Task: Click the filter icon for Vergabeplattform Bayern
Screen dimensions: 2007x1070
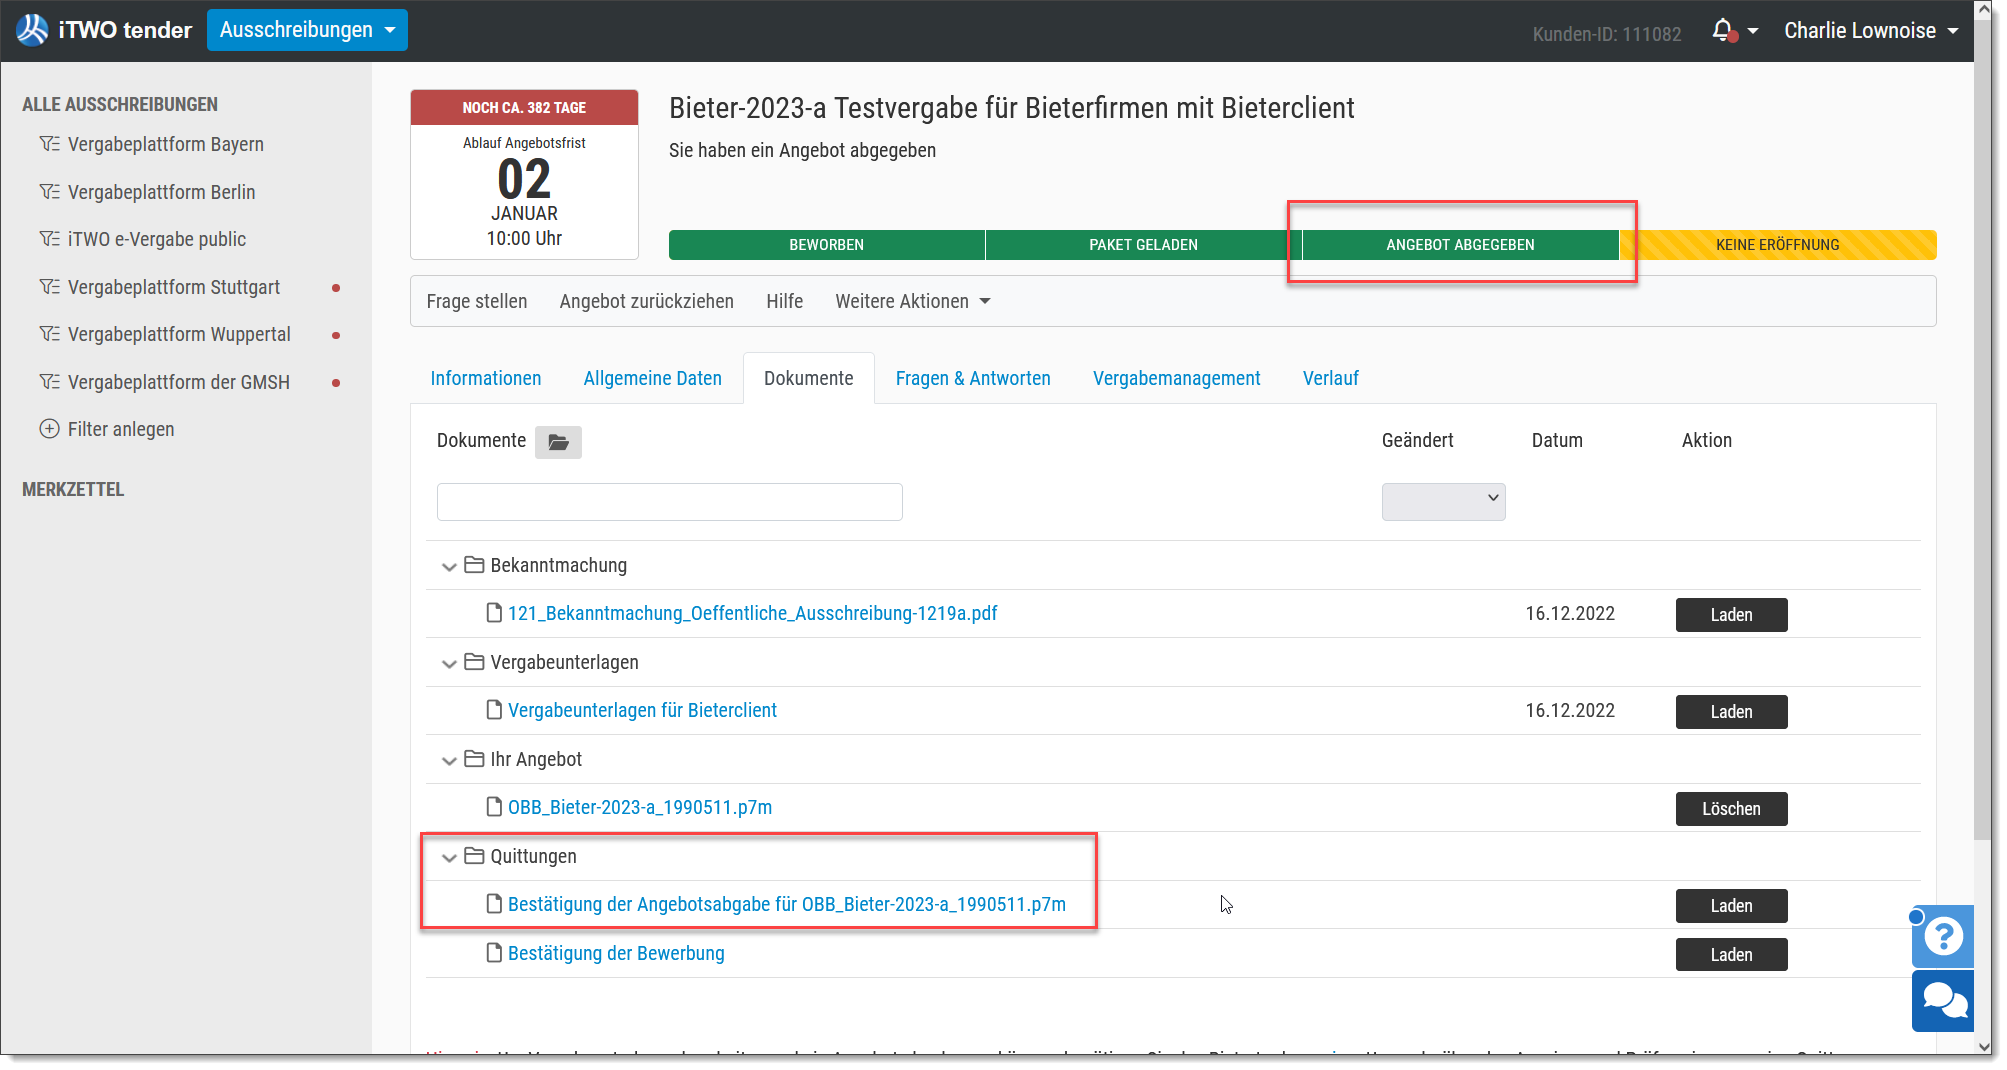Action: click(49, 144)
